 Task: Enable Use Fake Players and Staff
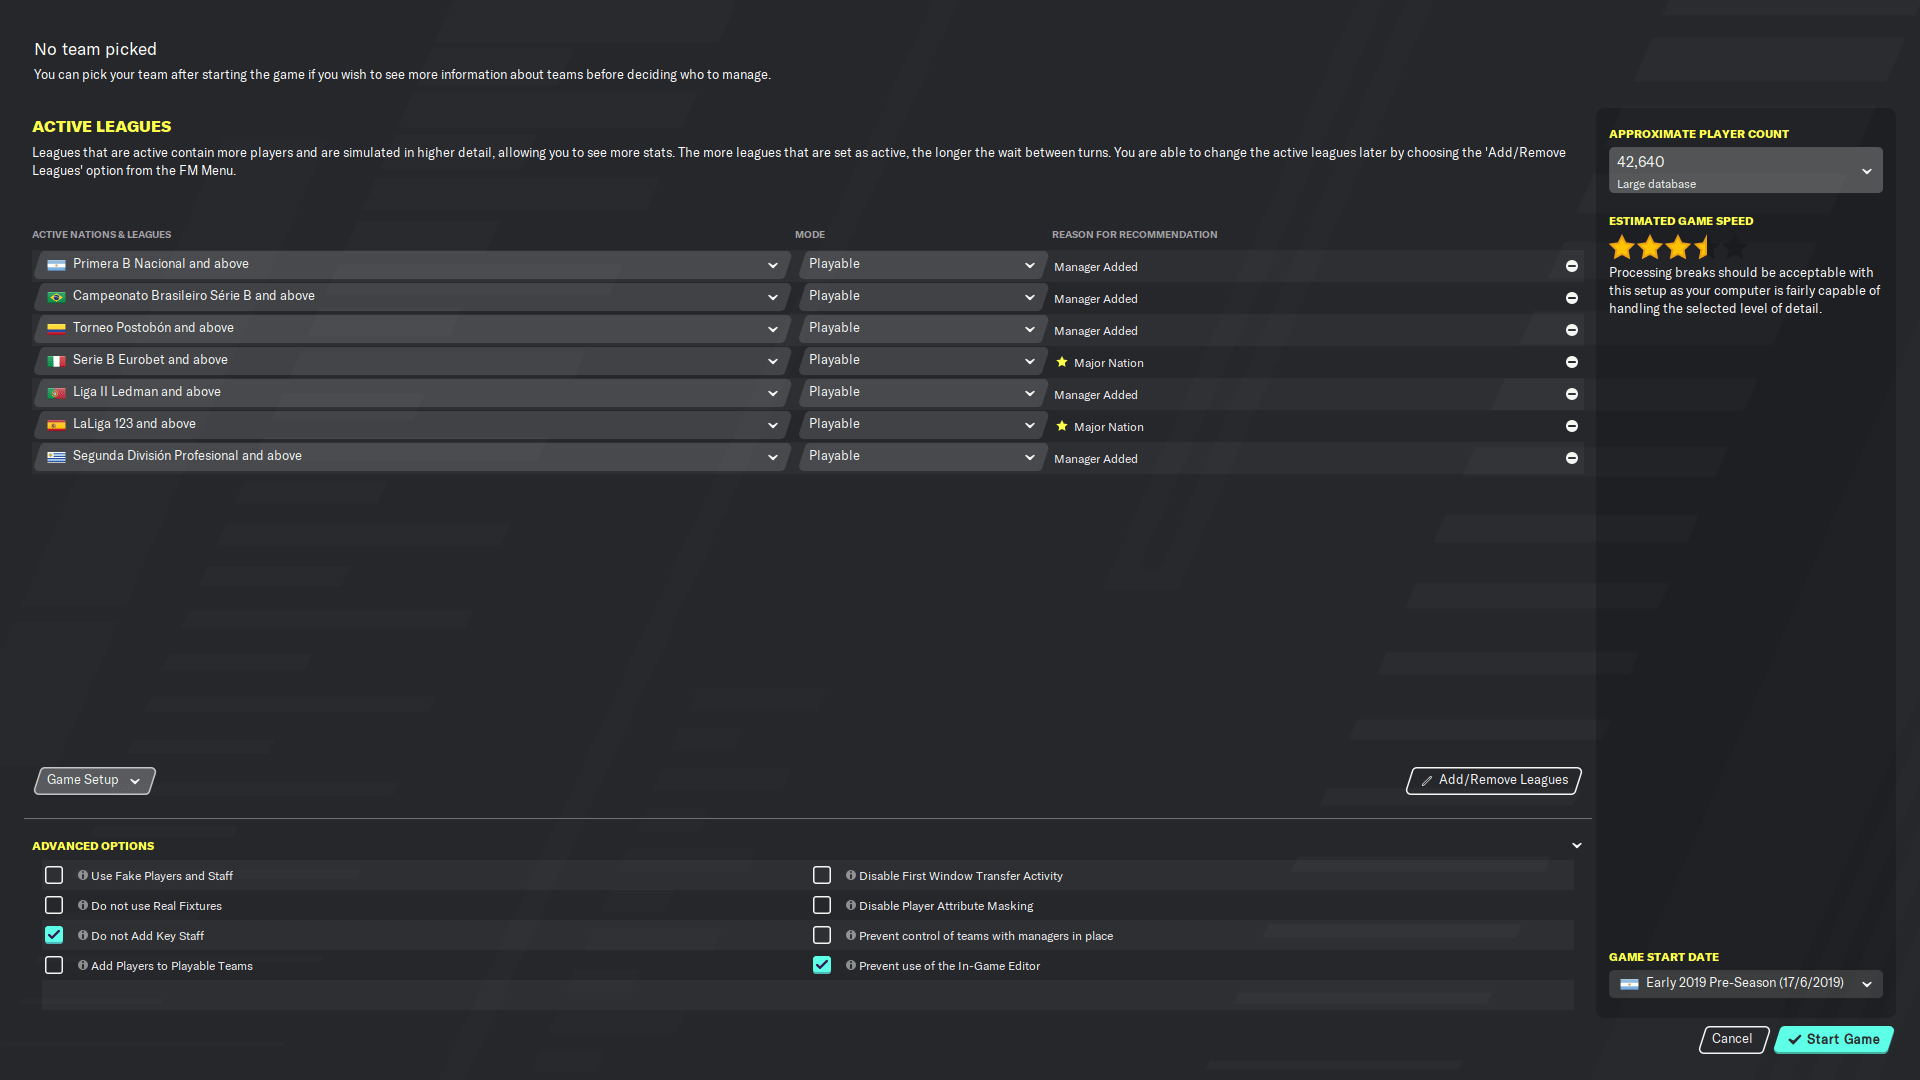pyautogui.click(x=54, y=875)
